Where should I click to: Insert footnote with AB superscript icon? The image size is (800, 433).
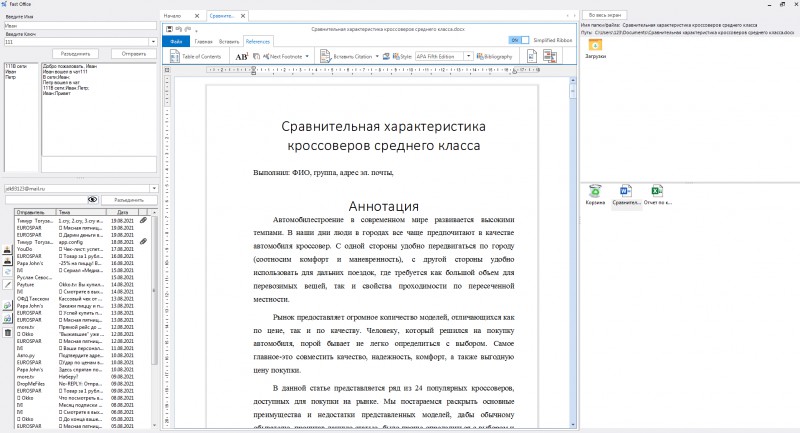pos(241,56)
